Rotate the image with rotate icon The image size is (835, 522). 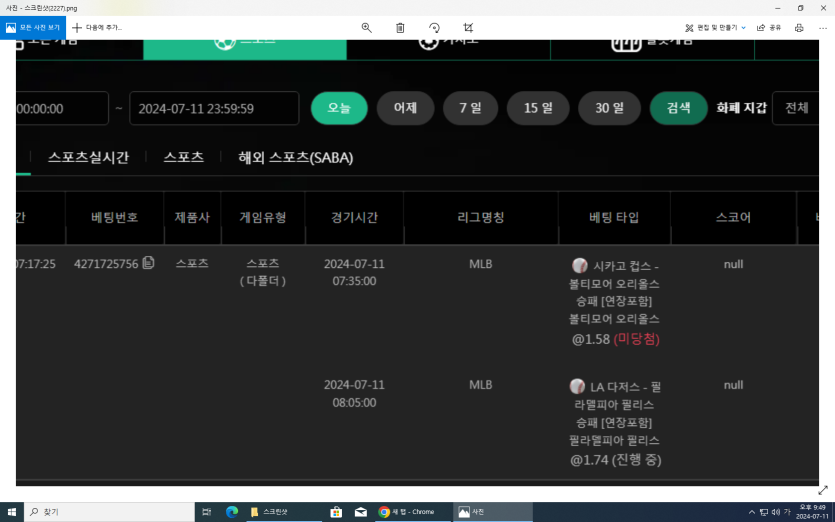click(x=434, y=28)
